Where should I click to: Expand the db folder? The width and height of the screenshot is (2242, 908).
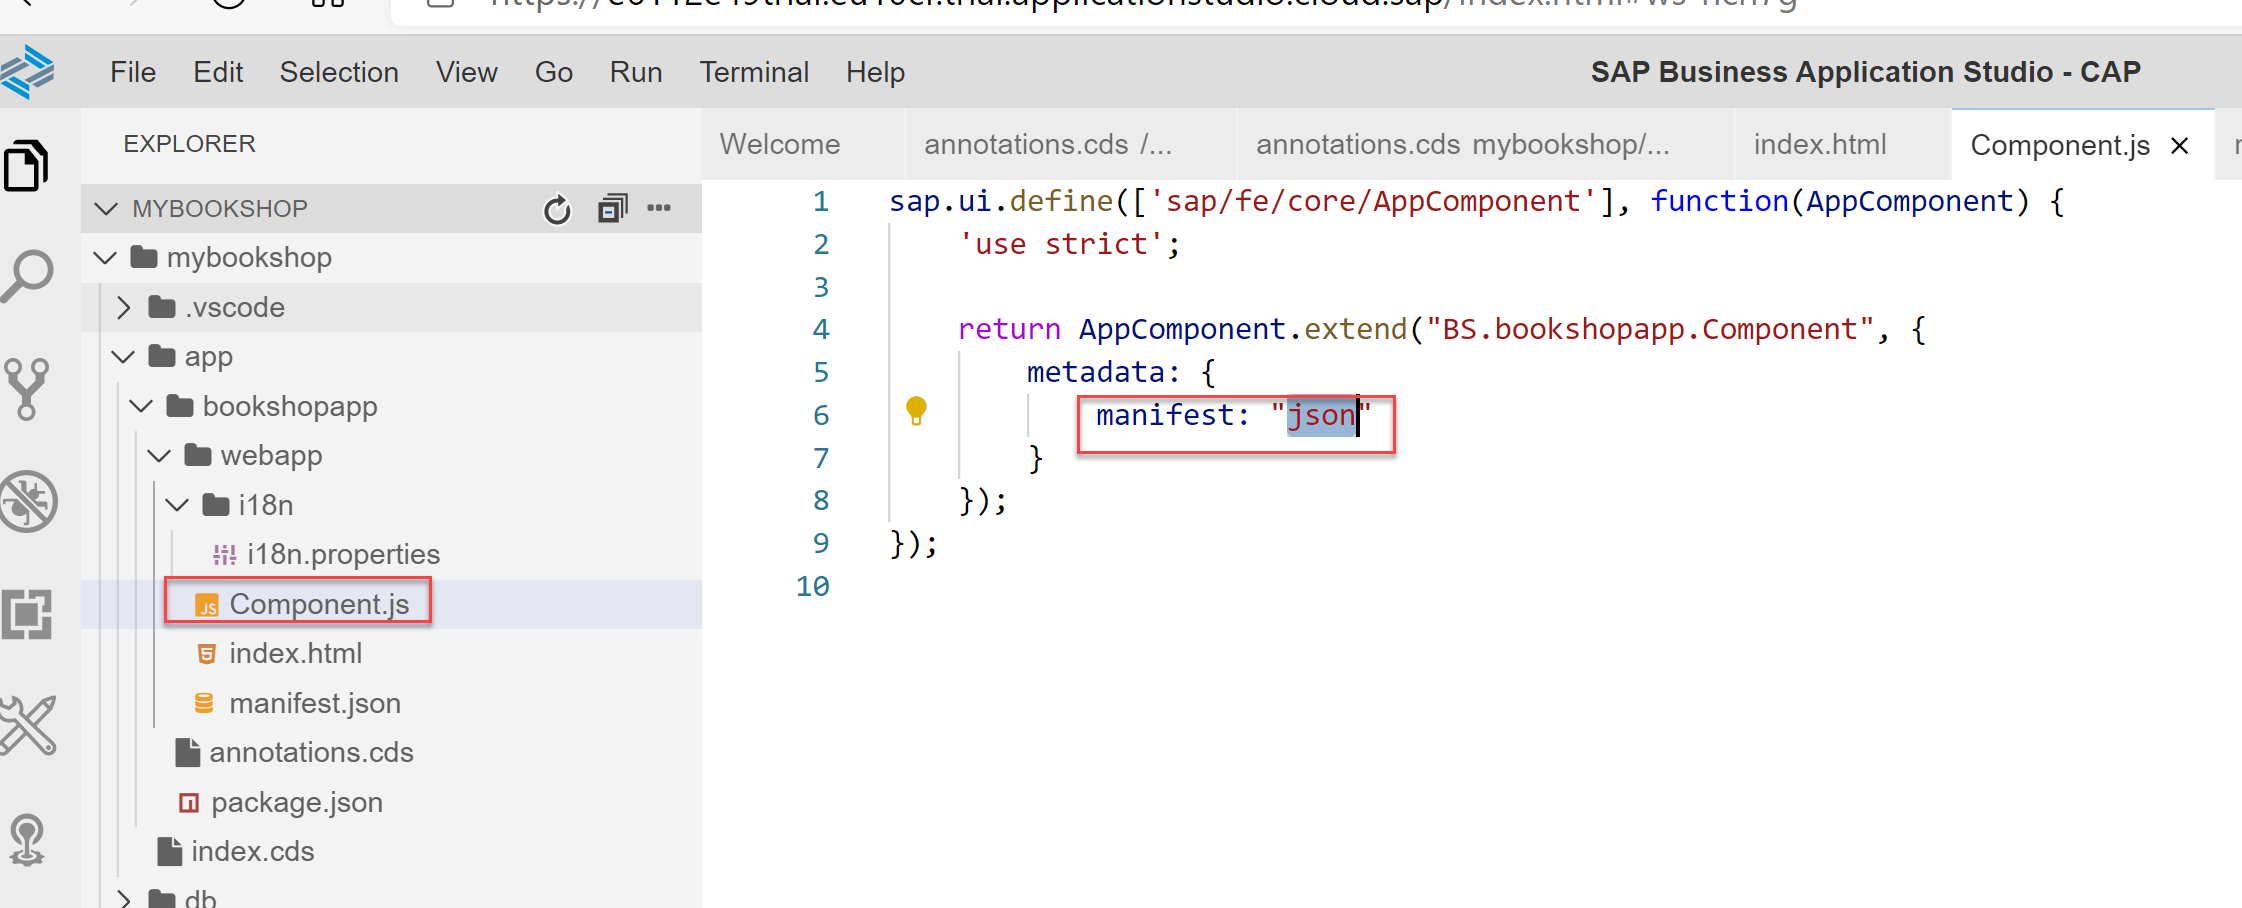tap(123, 898)
